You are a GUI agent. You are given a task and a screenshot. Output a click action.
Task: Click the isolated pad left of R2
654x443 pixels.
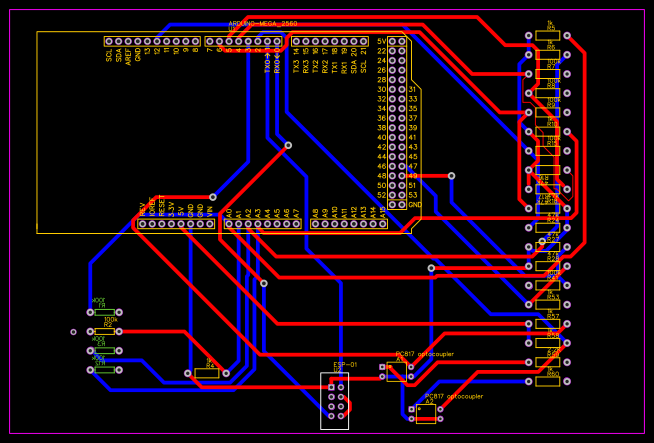tap(73, 332)
